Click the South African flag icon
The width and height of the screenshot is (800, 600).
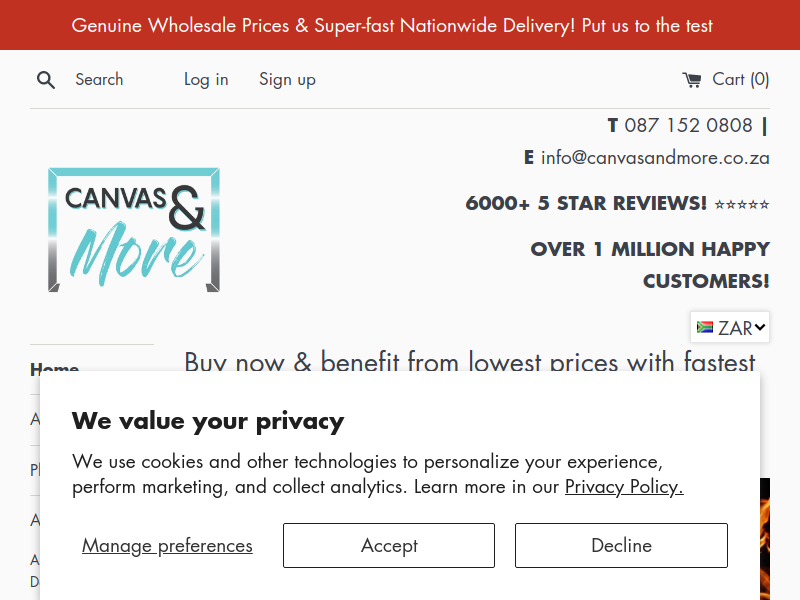click(x=705, y=327)
